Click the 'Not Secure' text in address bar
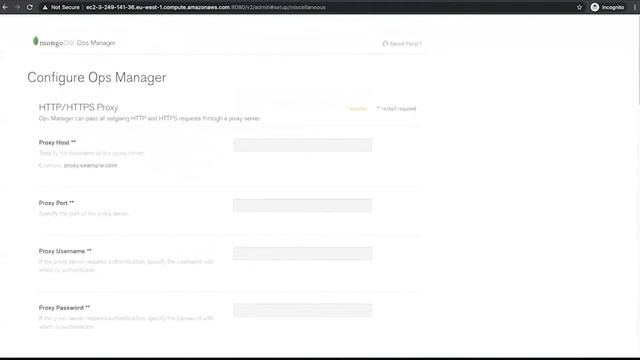 point(65,7)
